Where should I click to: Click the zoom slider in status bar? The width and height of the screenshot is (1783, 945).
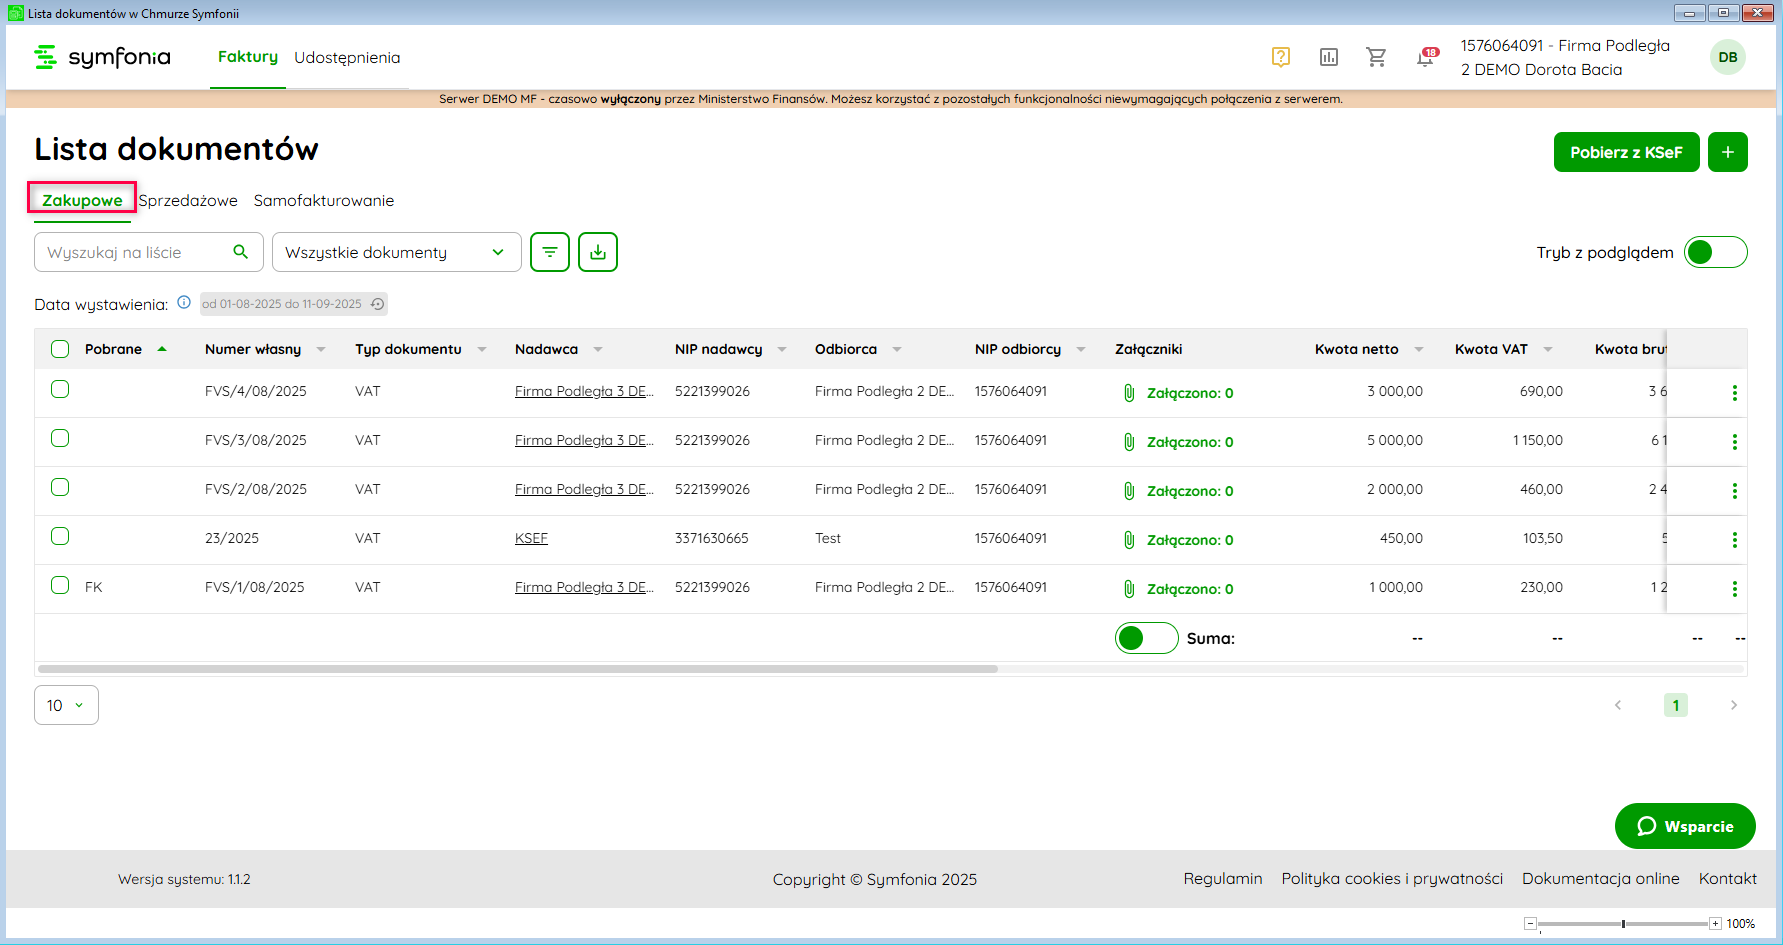click(x=1623, y=924)
